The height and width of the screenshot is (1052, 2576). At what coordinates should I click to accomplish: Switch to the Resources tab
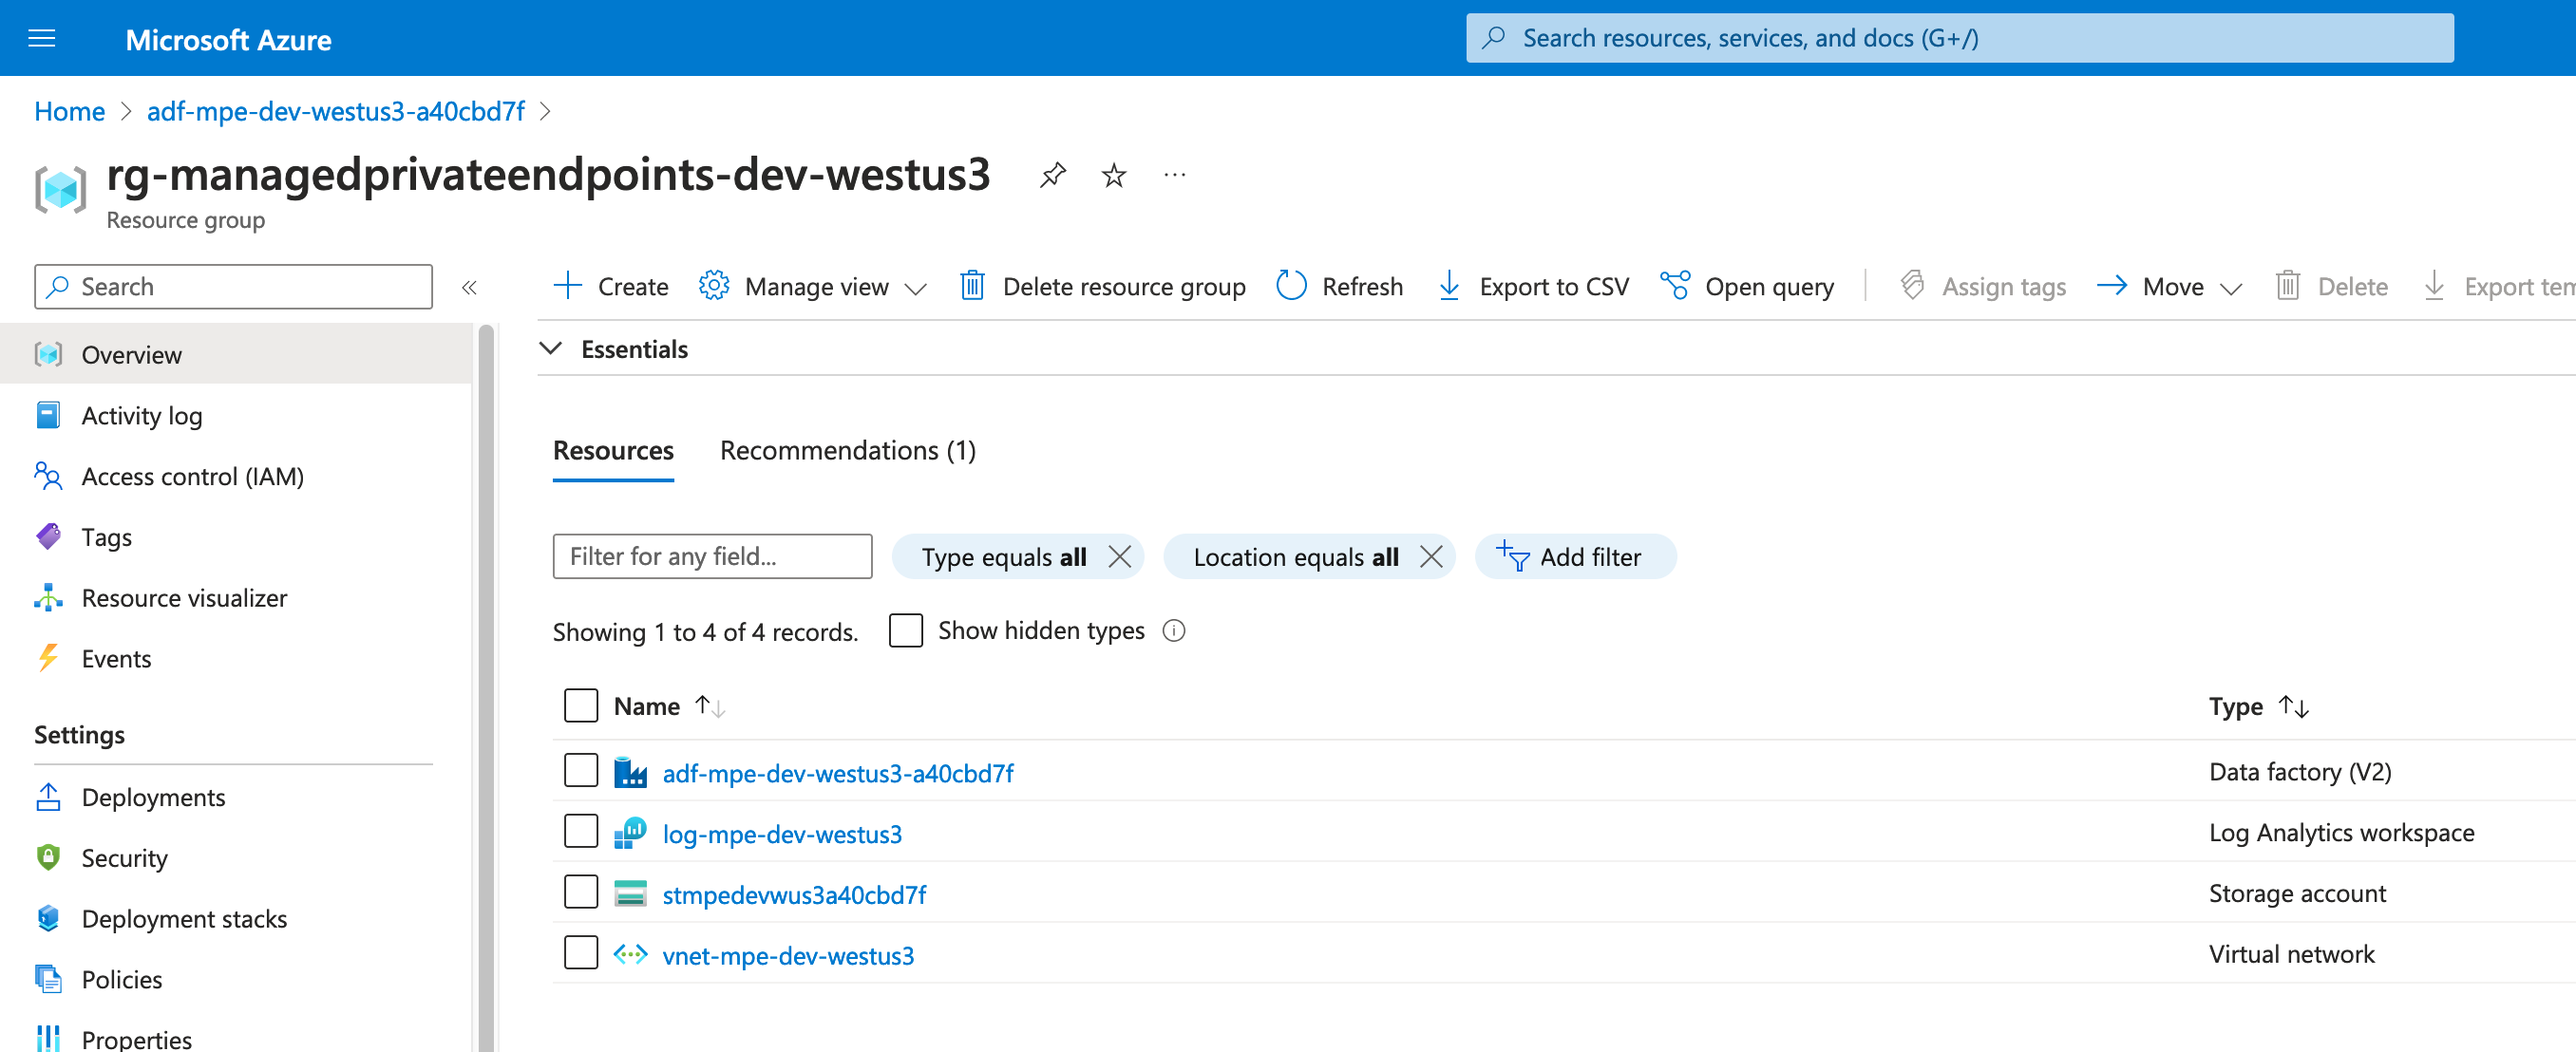[613, 451]
